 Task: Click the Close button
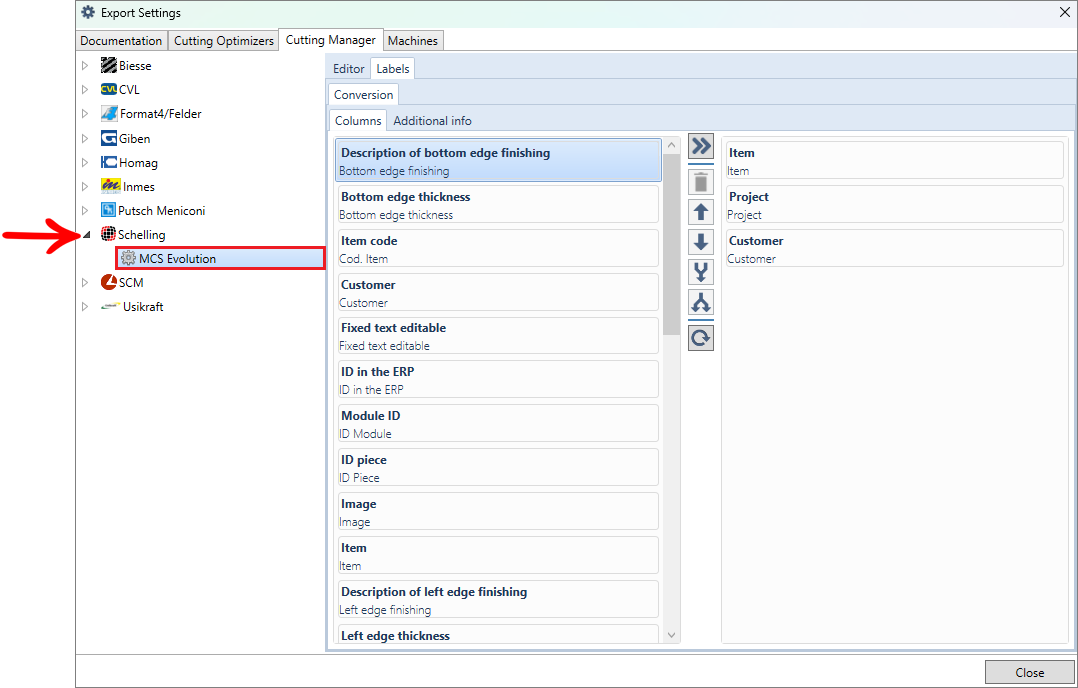click(1029, 672)
